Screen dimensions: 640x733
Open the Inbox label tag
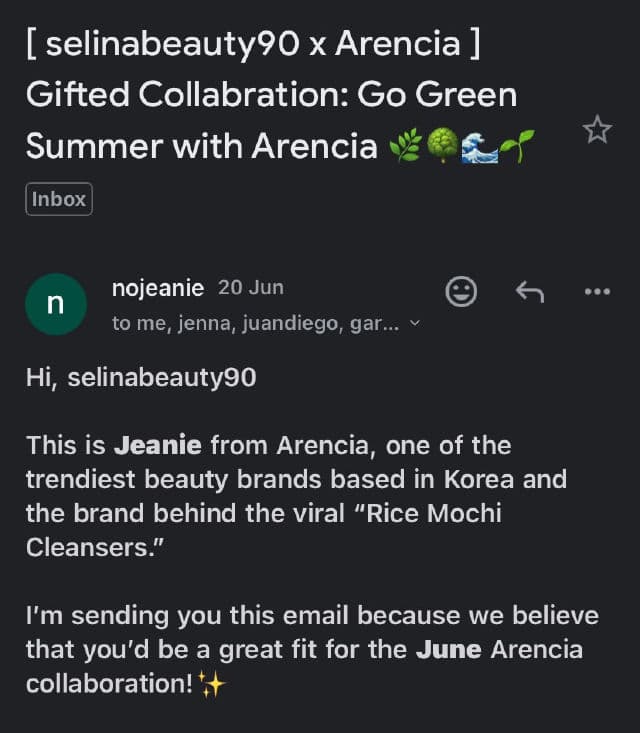pos(58,199)
